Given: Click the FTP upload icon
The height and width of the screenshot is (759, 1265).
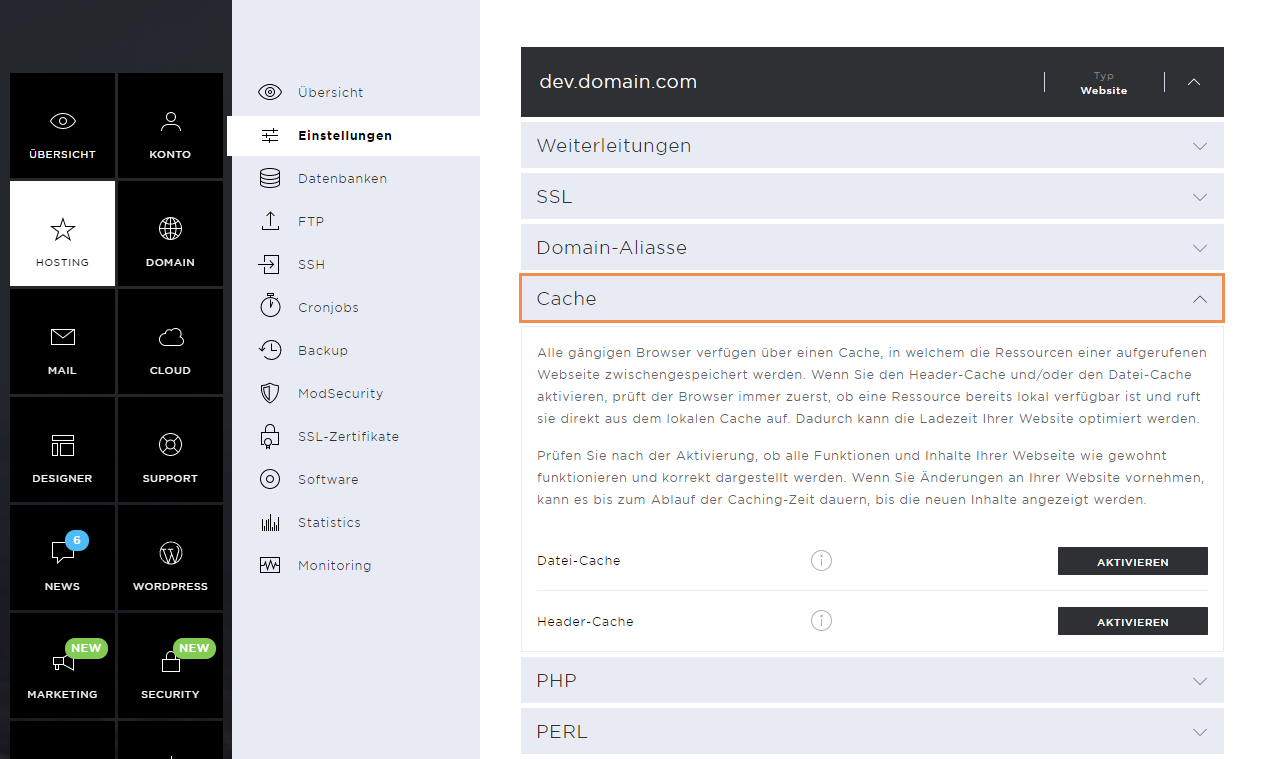Looking at the screenshot, I should pos(270,221).
